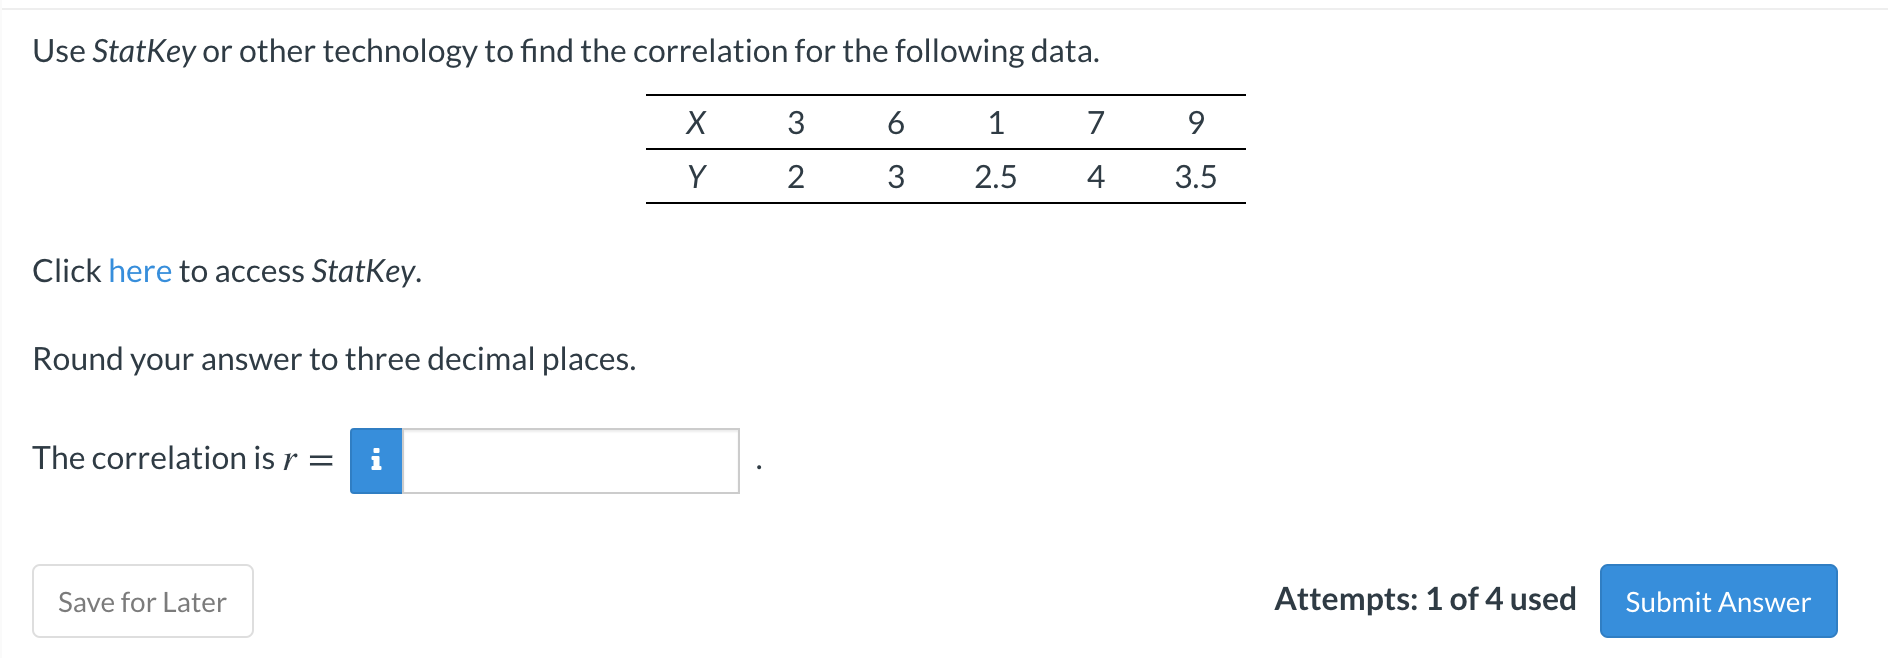Select the data table header row

point(945,122)
